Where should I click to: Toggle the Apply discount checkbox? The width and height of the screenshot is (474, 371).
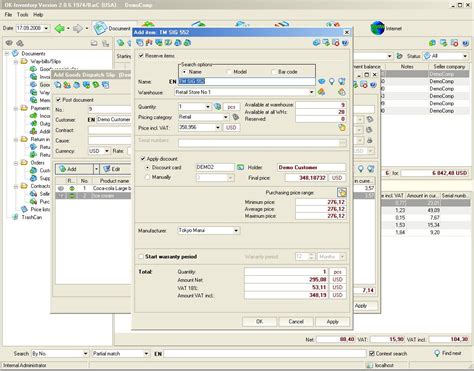click(x=143, y=159)
